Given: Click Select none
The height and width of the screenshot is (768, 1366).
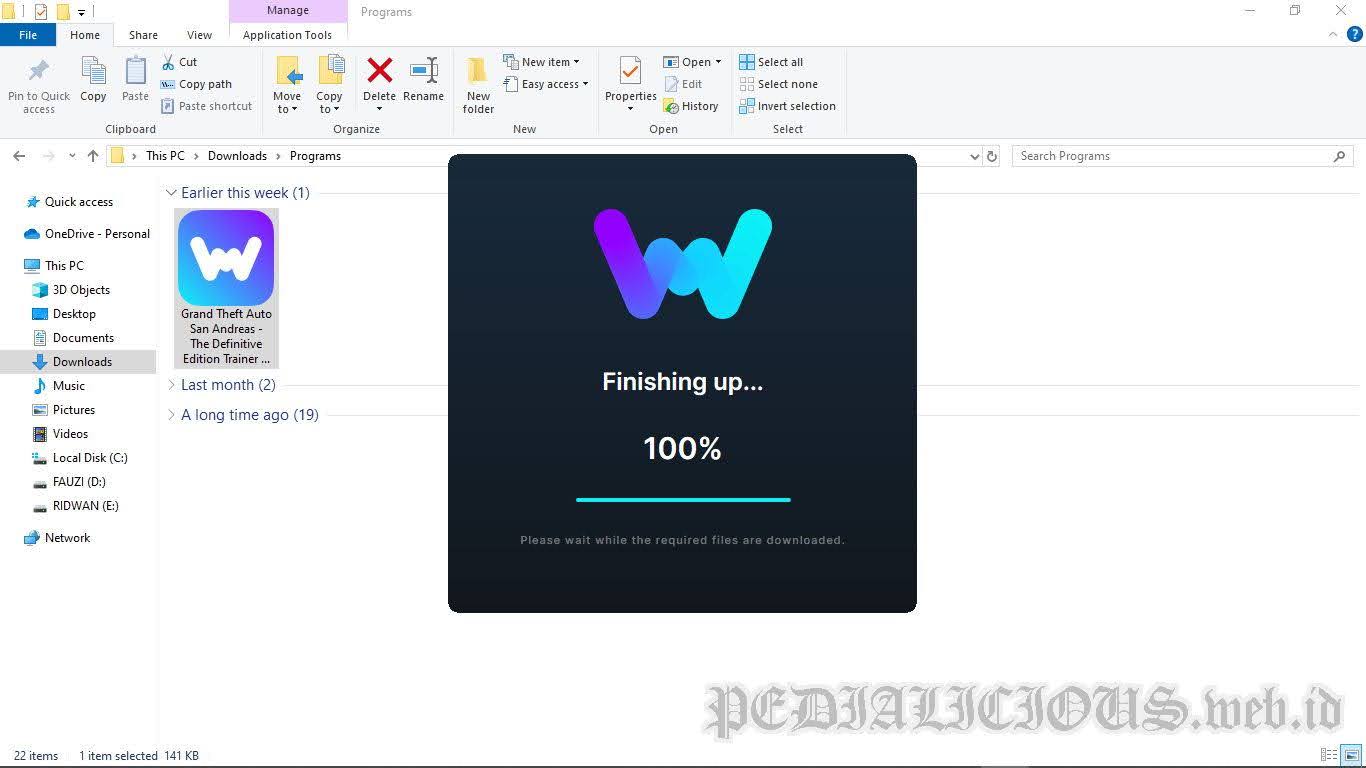Looking at the screenshot, I should [x=778, y=84].
